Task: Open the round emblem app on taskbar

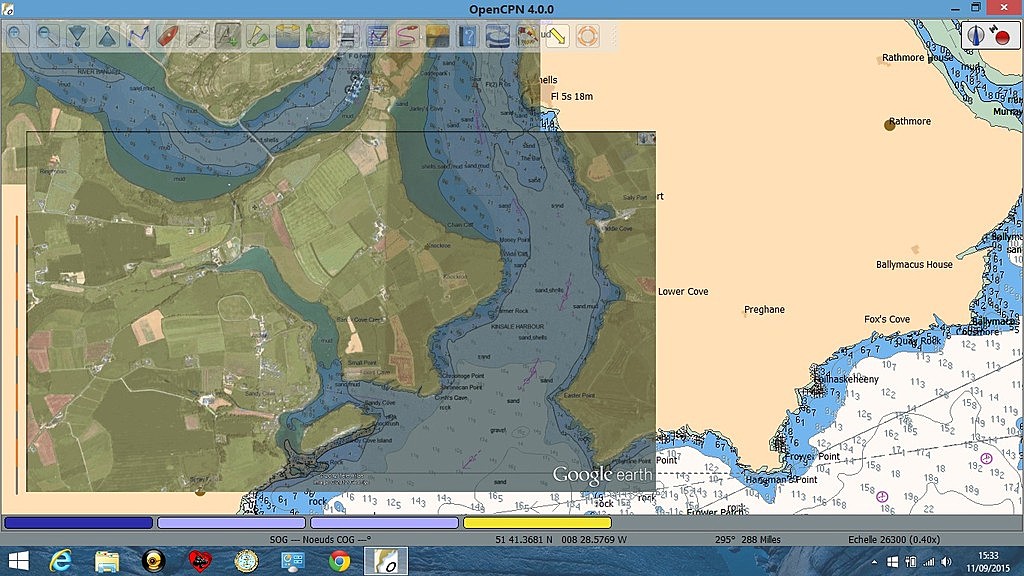Action: pos(246,561)
